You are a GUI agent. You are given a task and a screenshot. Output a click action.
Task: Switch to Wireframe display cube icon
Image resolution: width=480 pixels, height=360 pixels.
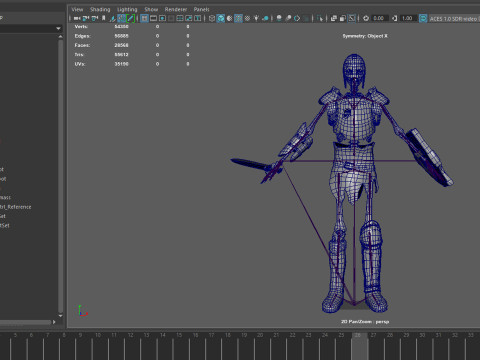pos(212,18)
